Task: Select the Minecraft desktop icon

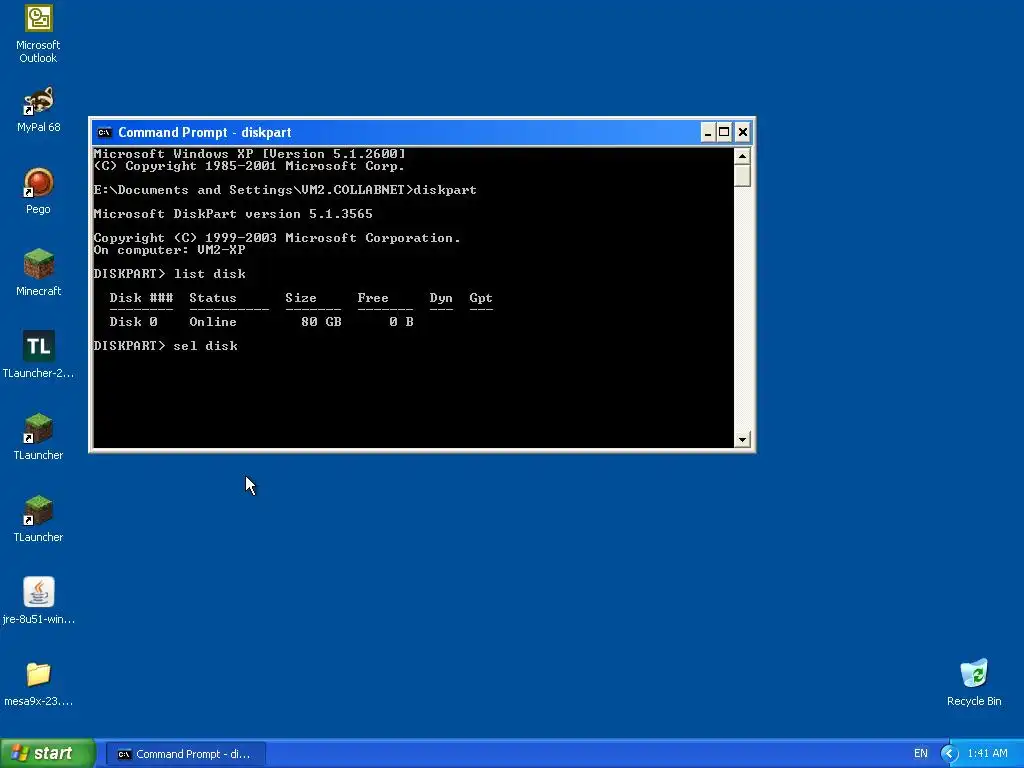Action: click(x=39, y=272)
